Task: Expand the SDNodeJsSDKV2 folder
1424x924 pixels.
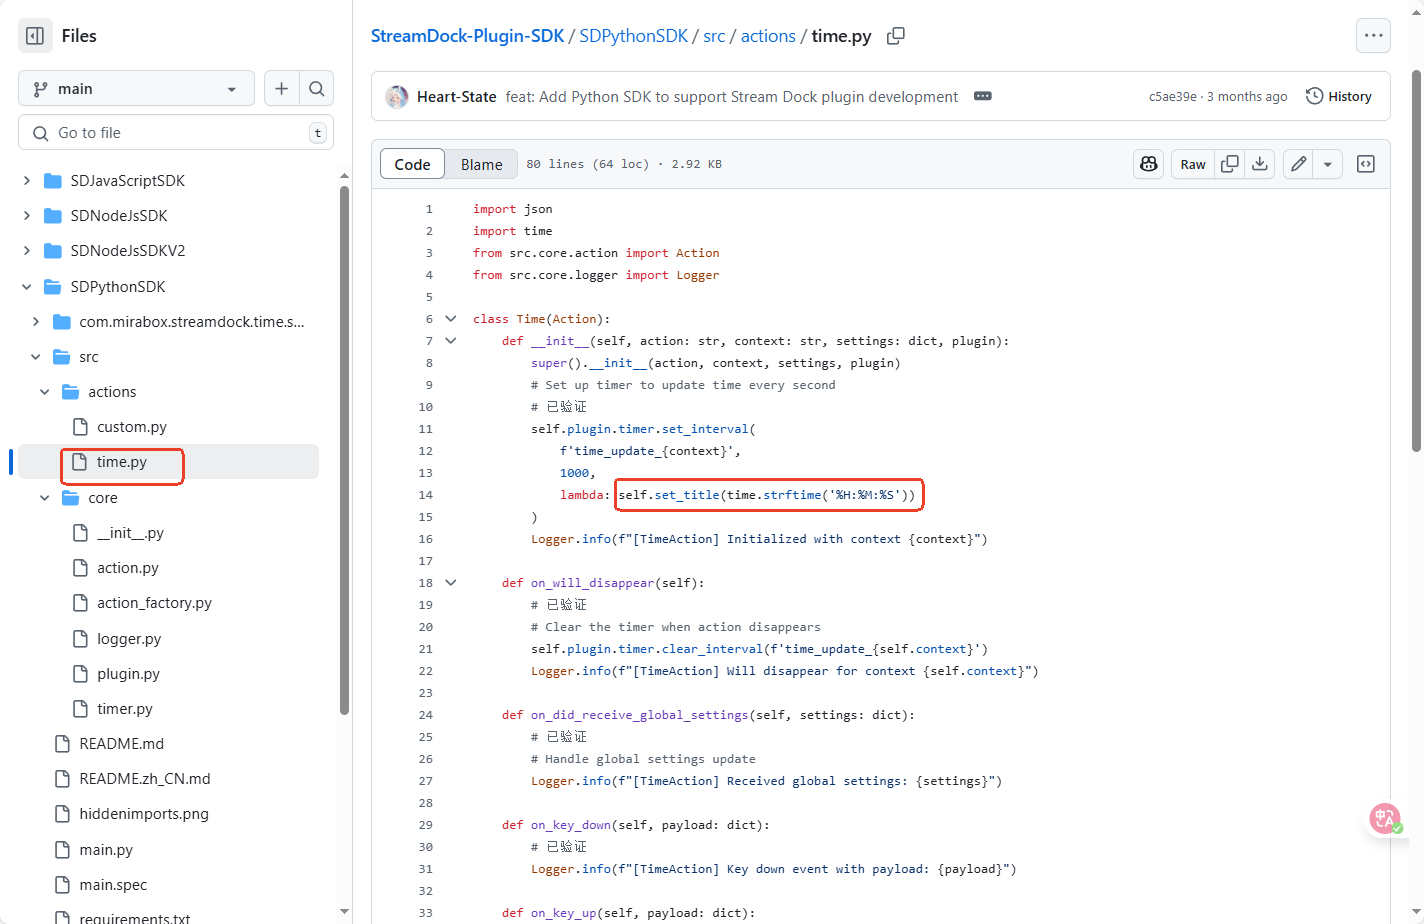Action: pyautogui.click(x=27, y=251)
